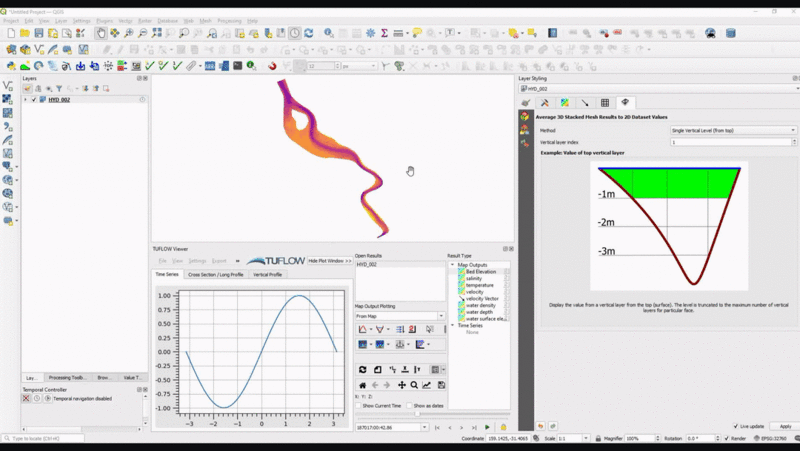Click the home icon on plot toolbar
The height and width of the screenshot is (451, 800).
363,385
